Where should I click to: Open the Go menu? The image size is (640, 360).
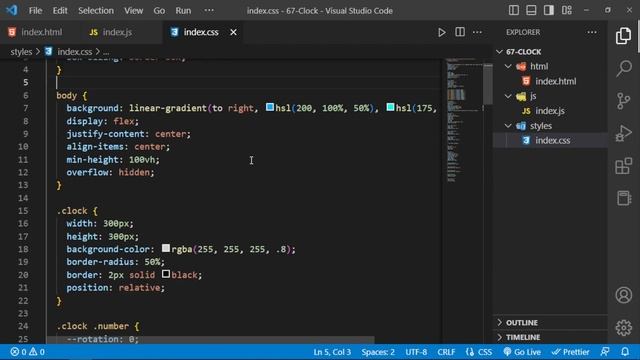(x=159, y=11)
